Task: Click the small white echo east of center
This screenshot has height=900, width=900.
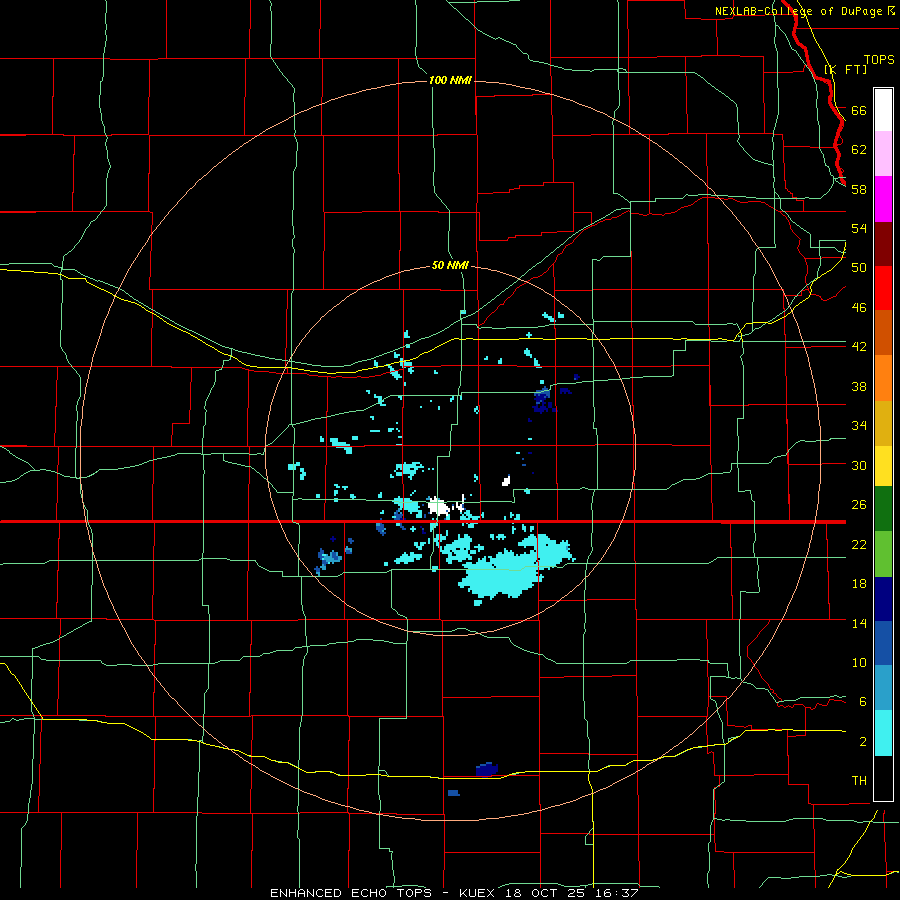Action: coord(506,480)
